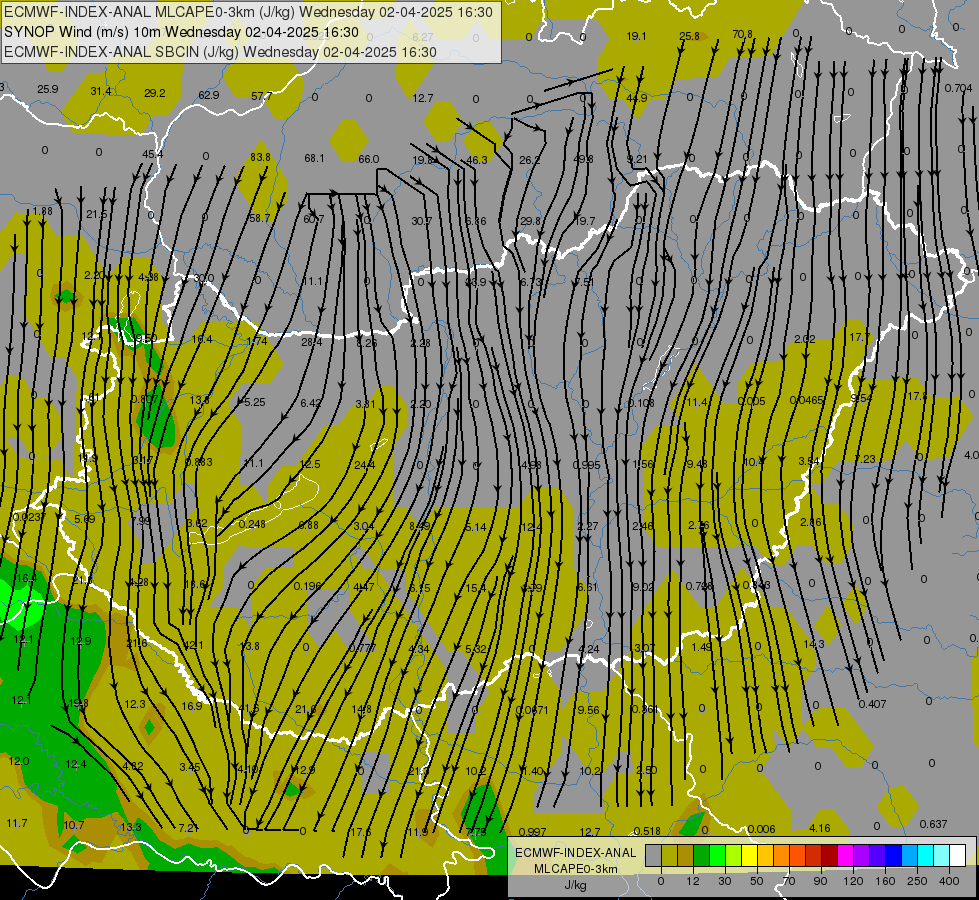979x900 pixels.
Task: Click the map value 70.8
Action: pyautogui.click(x=742, y=34)
